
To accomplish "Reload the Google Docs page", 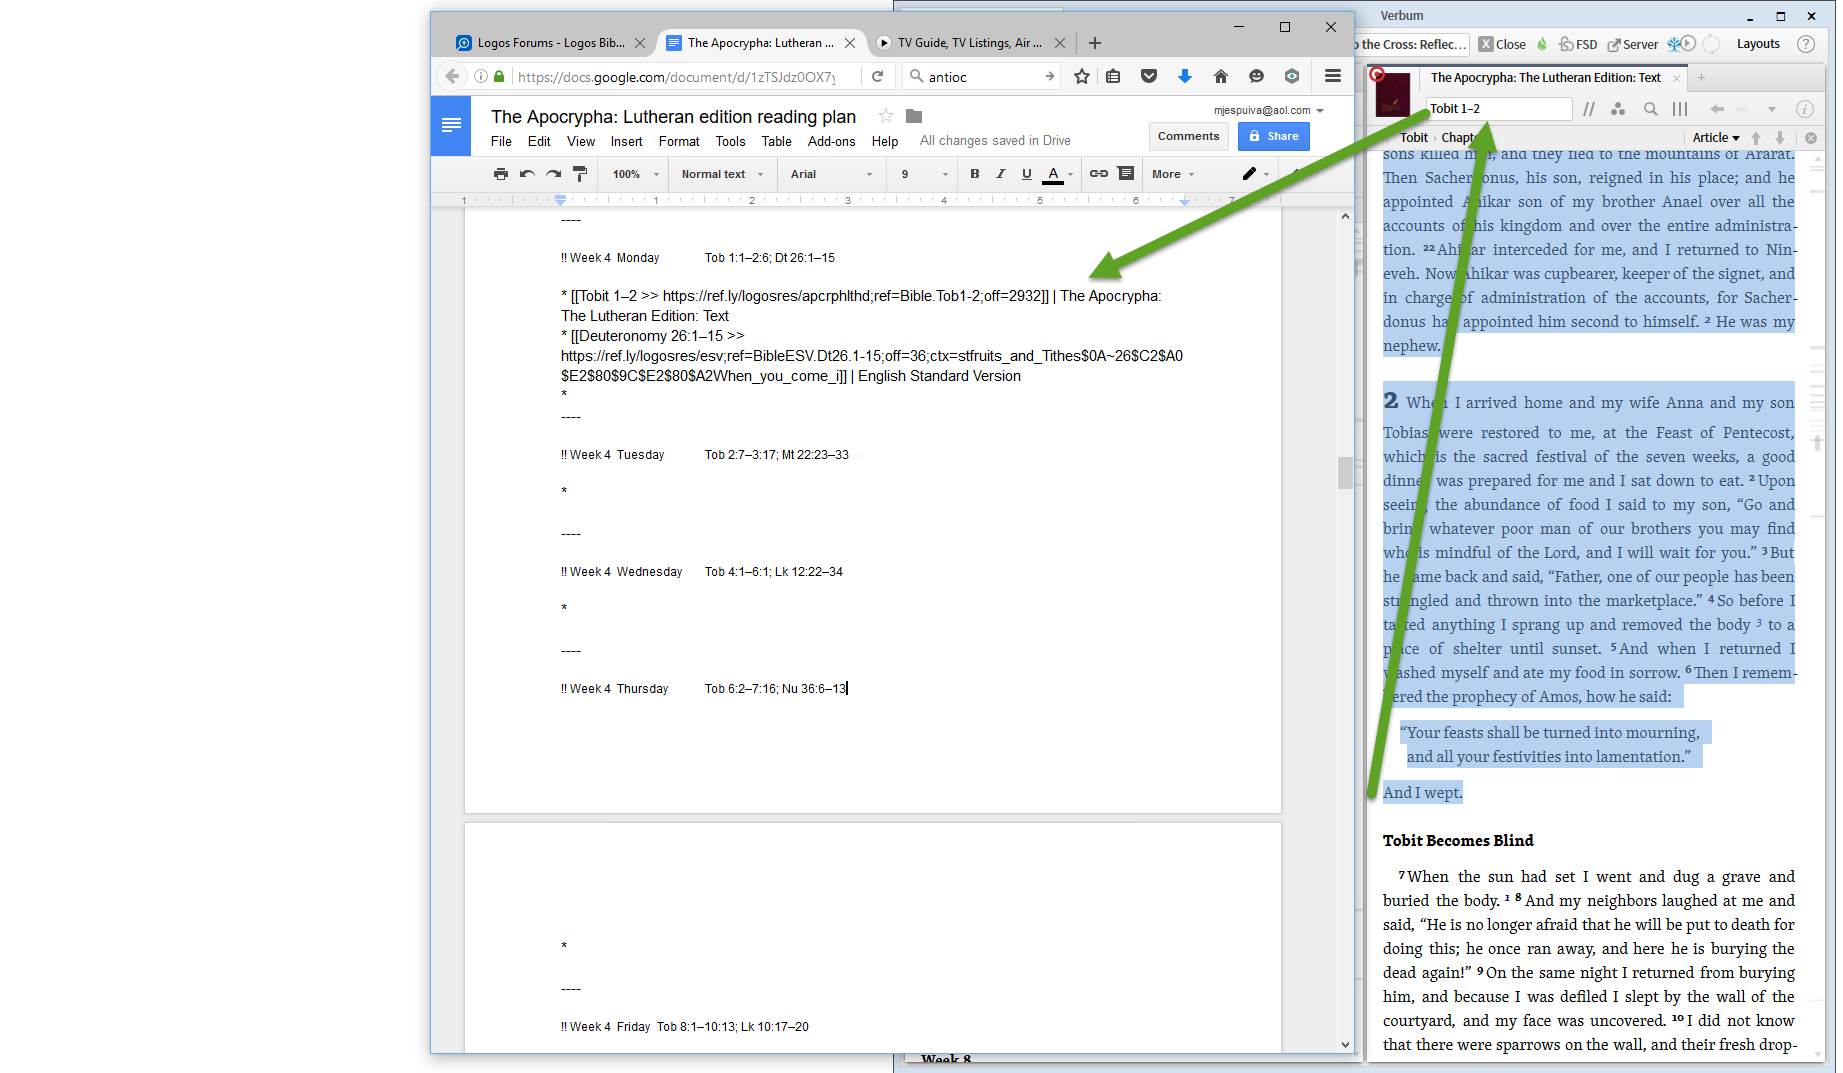I will tap(877, 77).
